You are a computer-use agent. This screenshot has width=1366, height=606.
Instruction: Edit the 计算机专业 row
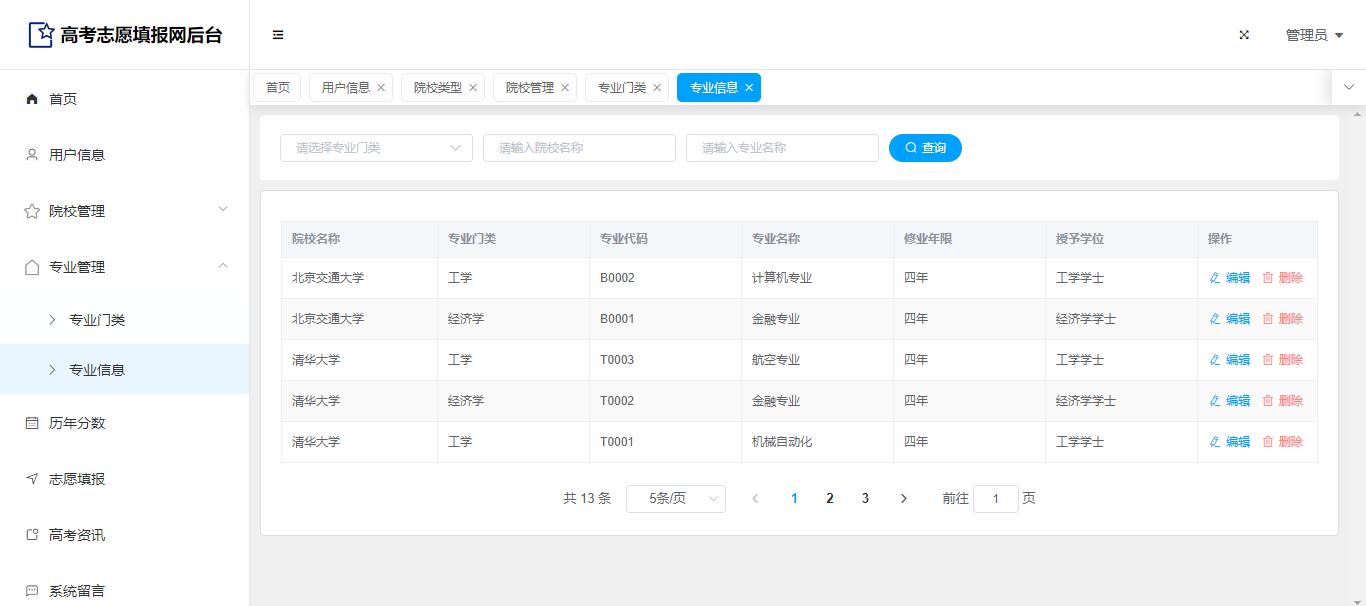coord(1230,278)
